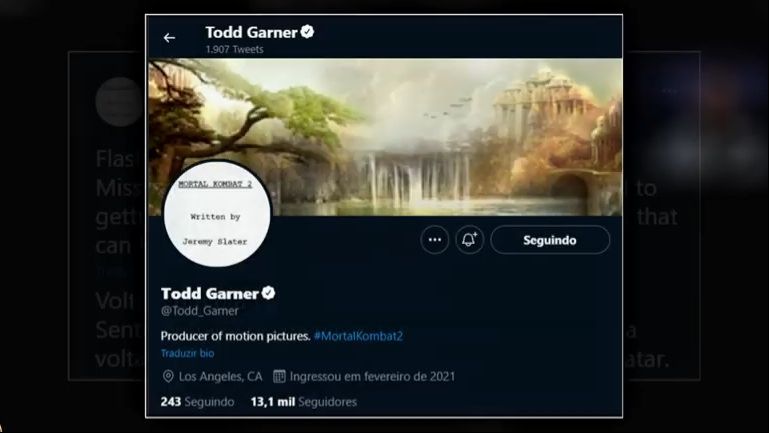Image resolution: width=769 pixels, height=433 pixels.
Task: Go back using the arrow icon
Action: click(169, 38)
